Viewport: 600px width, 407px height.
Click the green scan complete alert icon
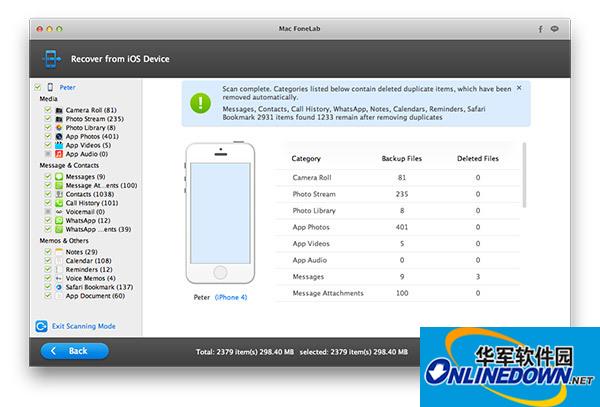coord(200,103)
